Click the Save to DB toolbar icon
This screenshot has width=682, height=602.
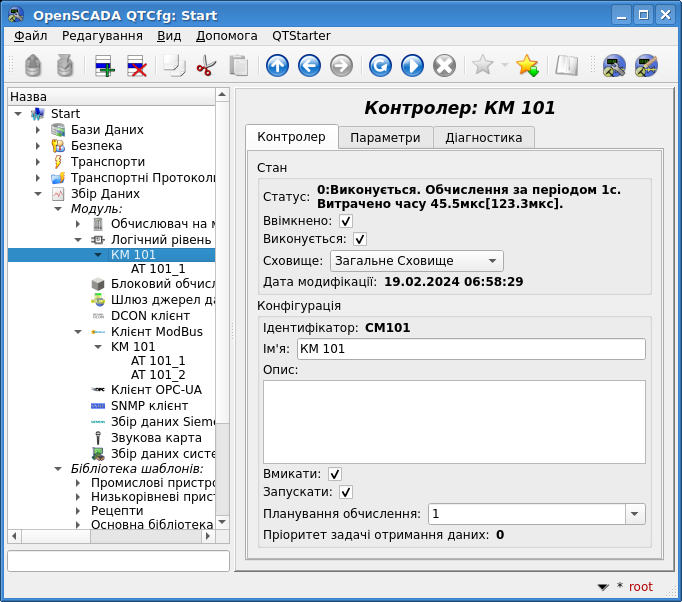click(x=65, y=66)
